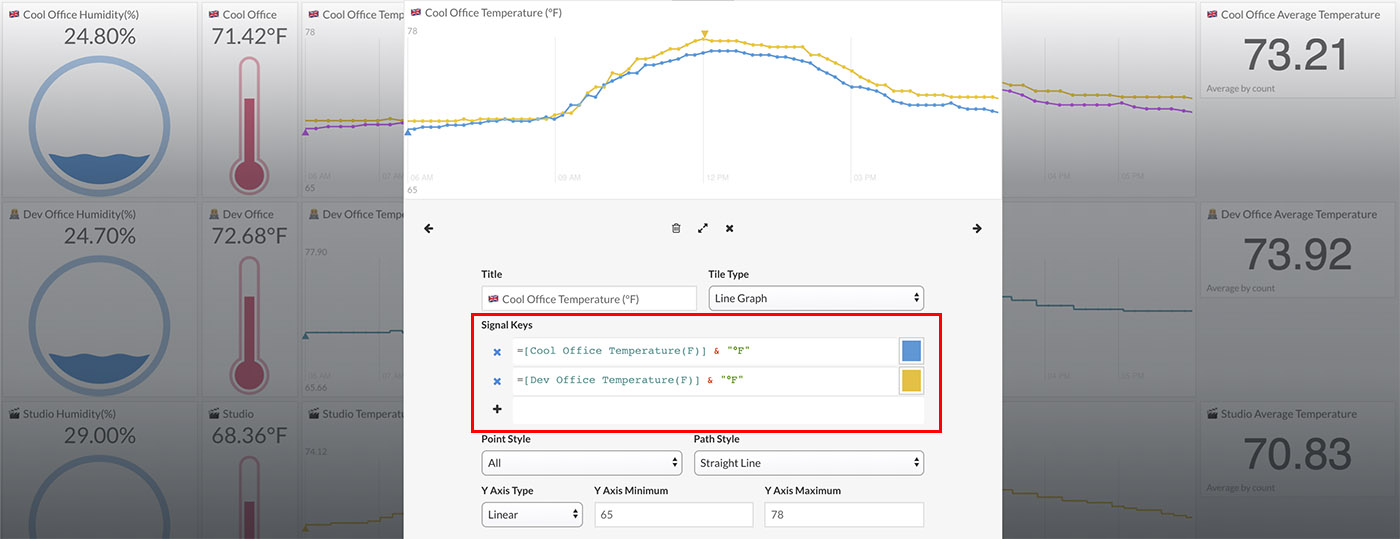
Task: Pick the yellow color swatch for Dev Office
Action: (x=911, y=381)
